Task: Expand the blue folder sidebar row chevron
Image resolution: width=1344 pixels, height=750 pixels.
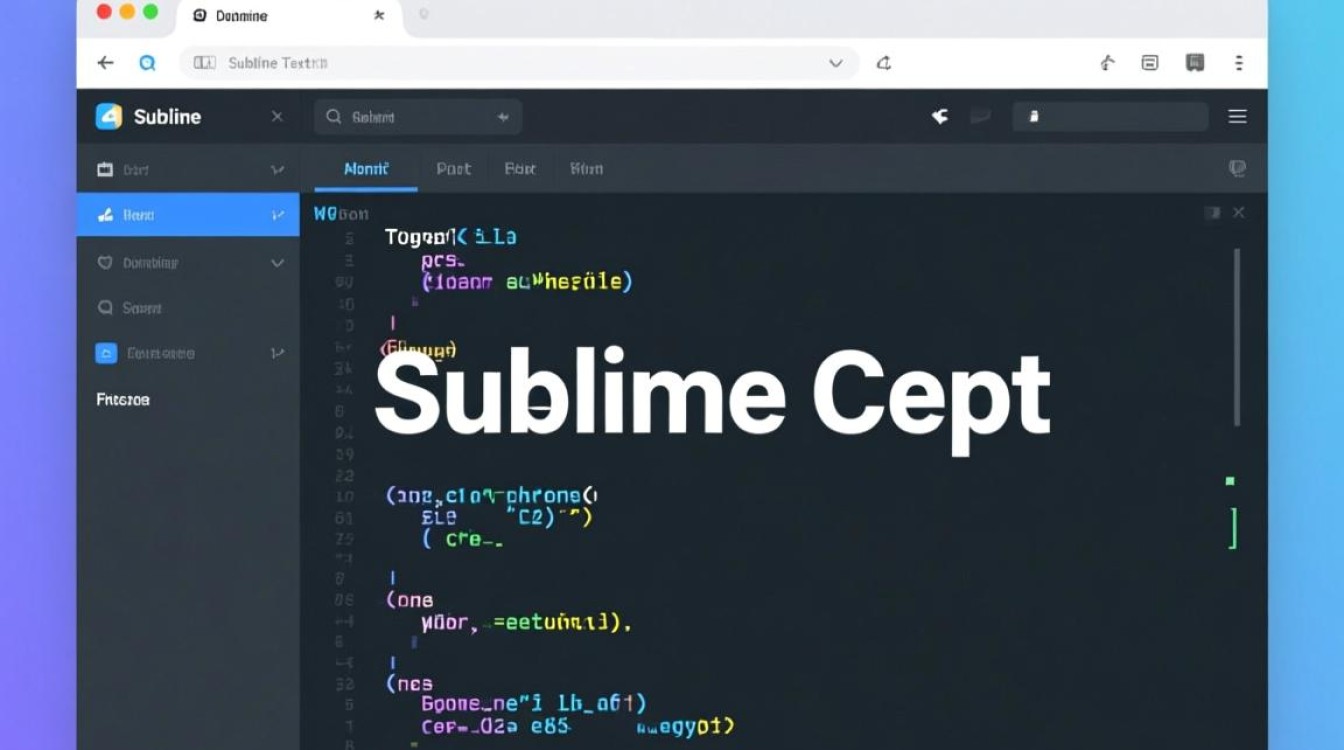Action: pyautogui.click(x=277, y=353)
